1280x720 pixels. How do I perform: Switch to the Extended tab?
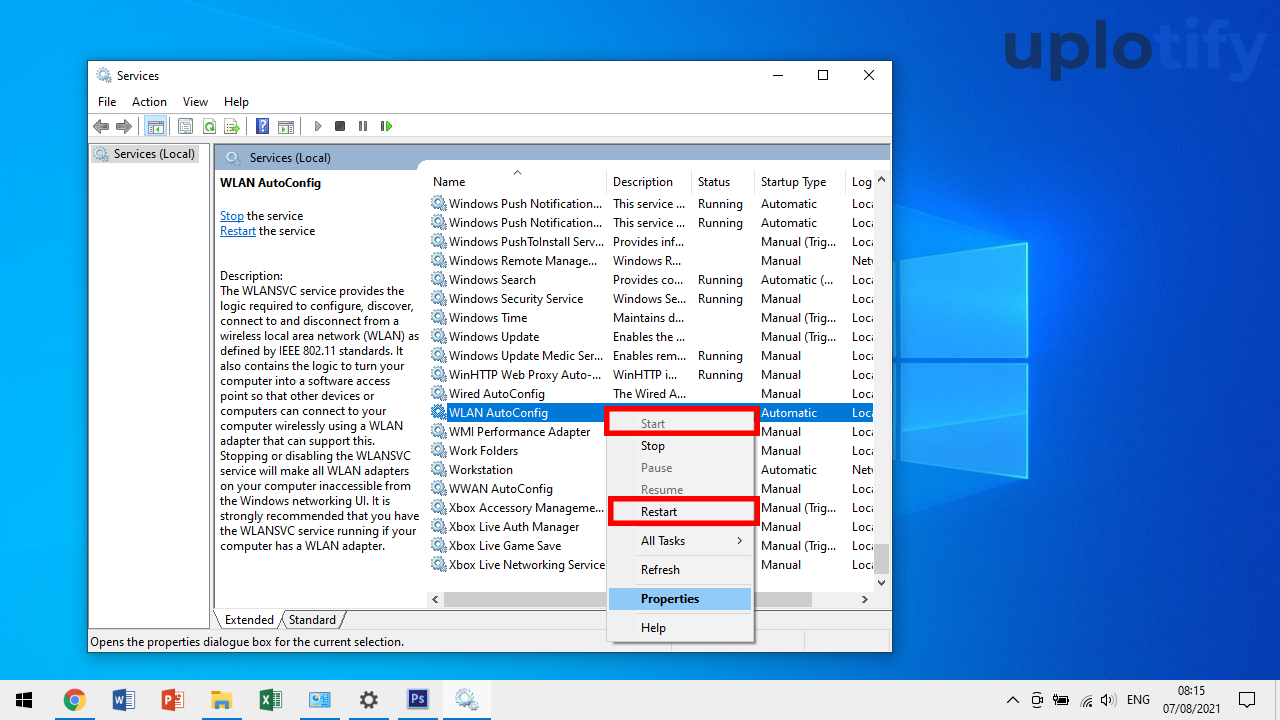click(249, 620)
